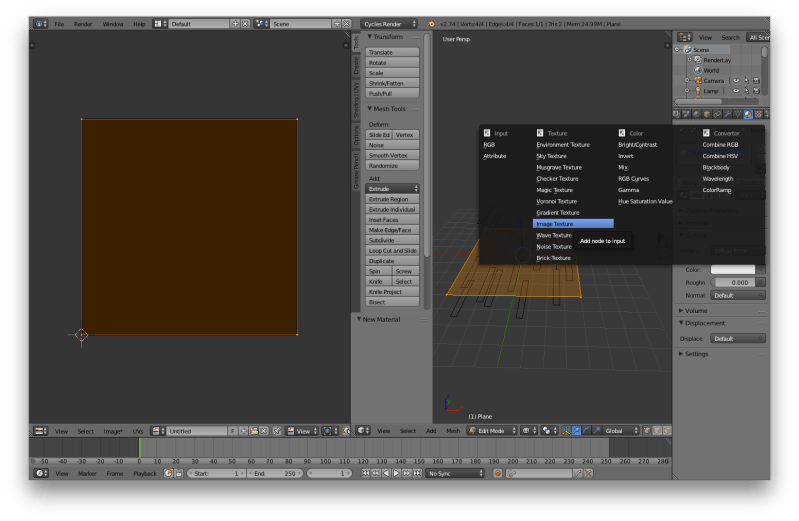Screen dimensions: 799x521
Task: Expand the RenderLayers tree item
Action: coord(689,60)
